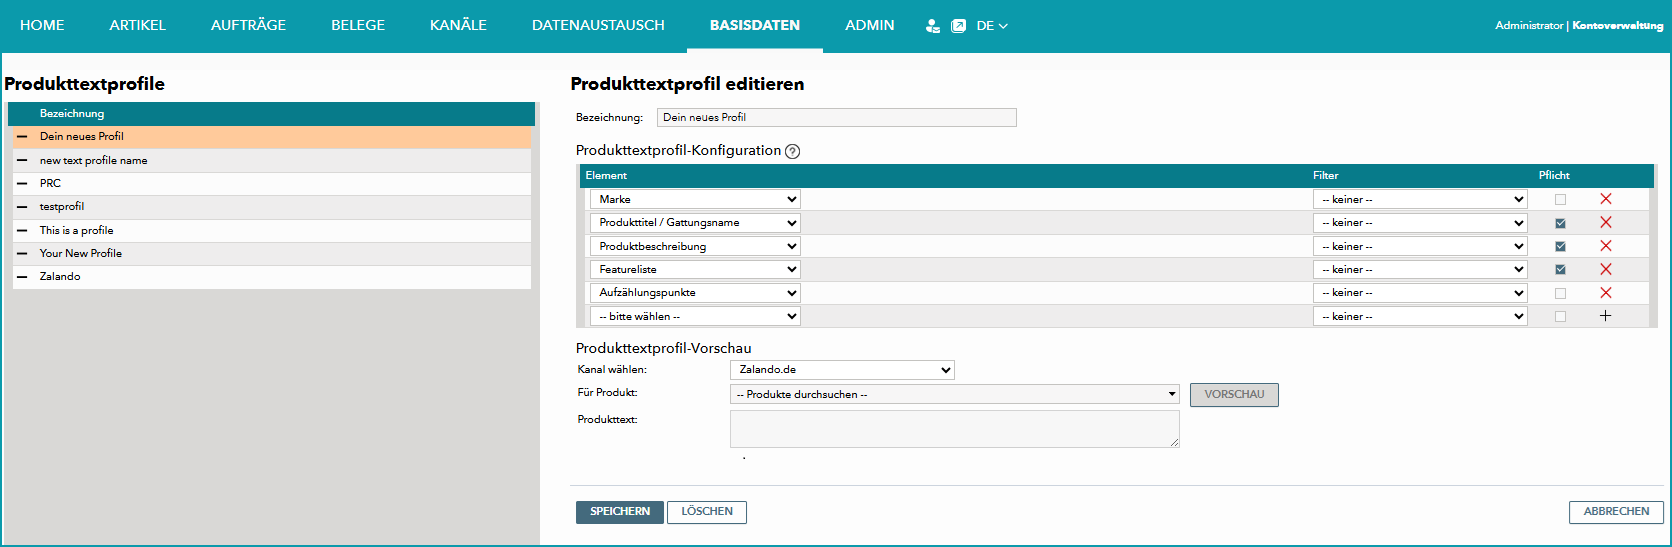The image size is (1672, 547).
Task: Open filter dropdown in bitte wählen row
Action: (1420, 316)
